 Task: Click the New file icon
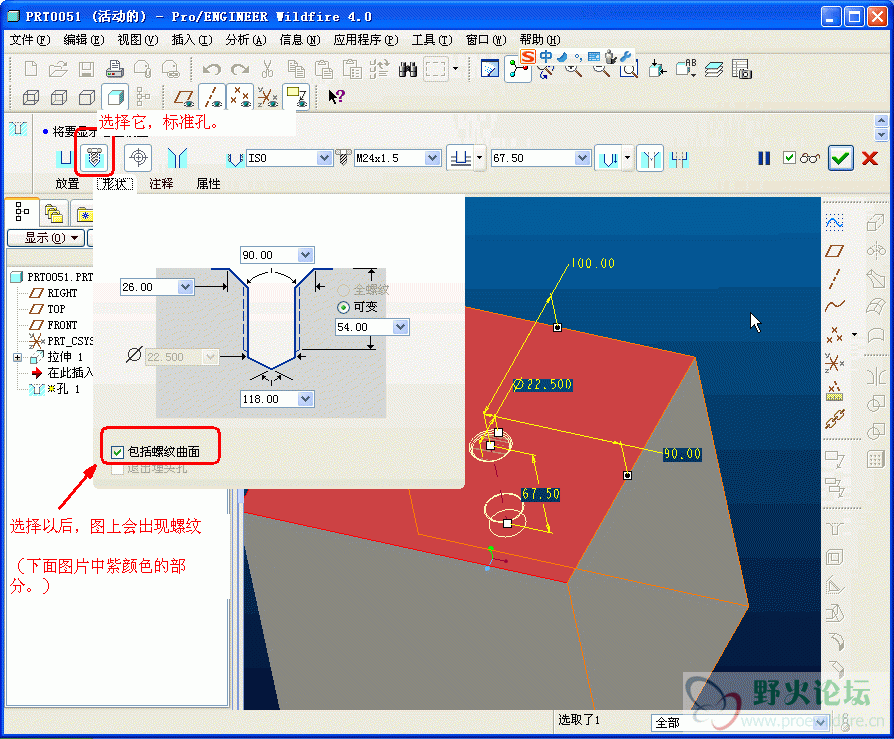31,70
